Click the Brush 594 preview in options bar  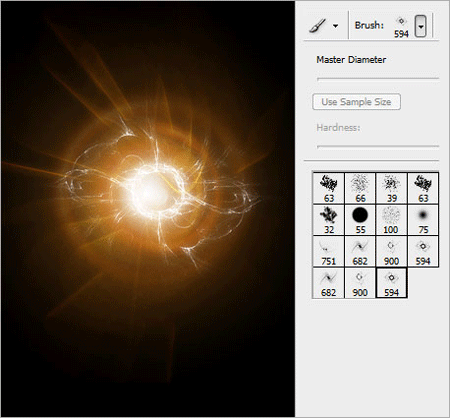pyautogui.click(x=401, y=27)
